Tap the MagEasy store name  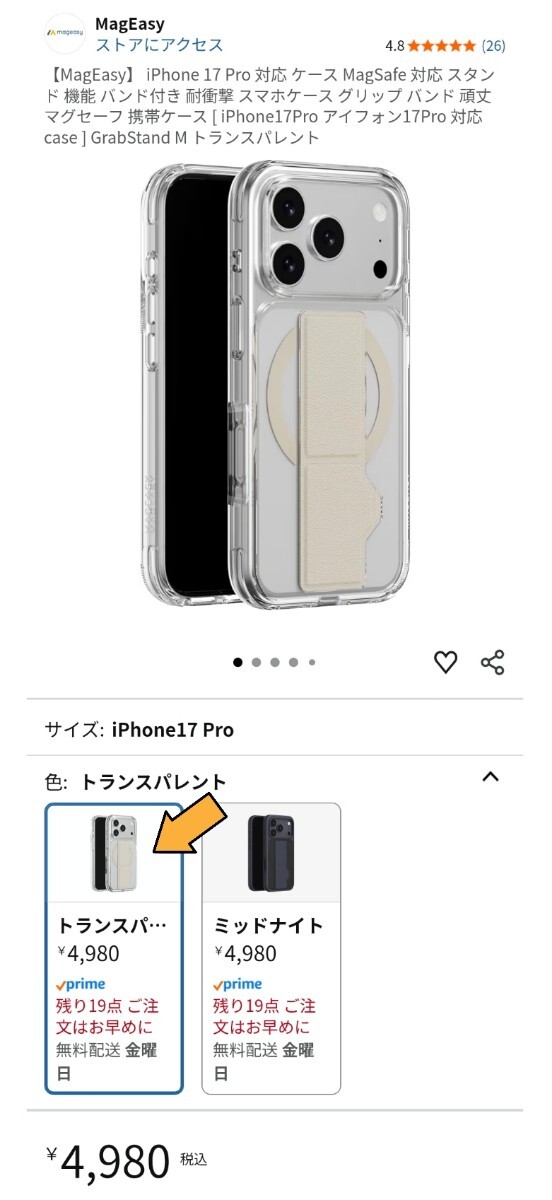tap(130, 23)
